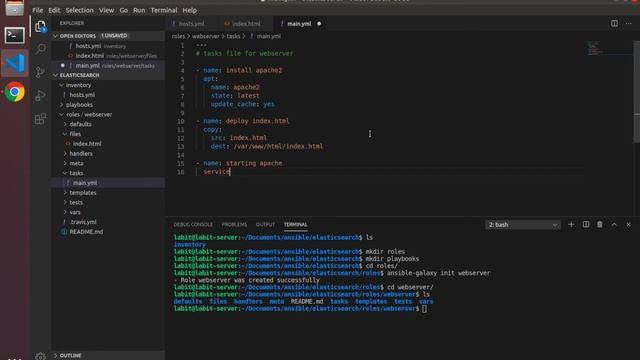Select main.yml in Open Editors list
Viewport: 640px width, 360px height.
[108, 66]
